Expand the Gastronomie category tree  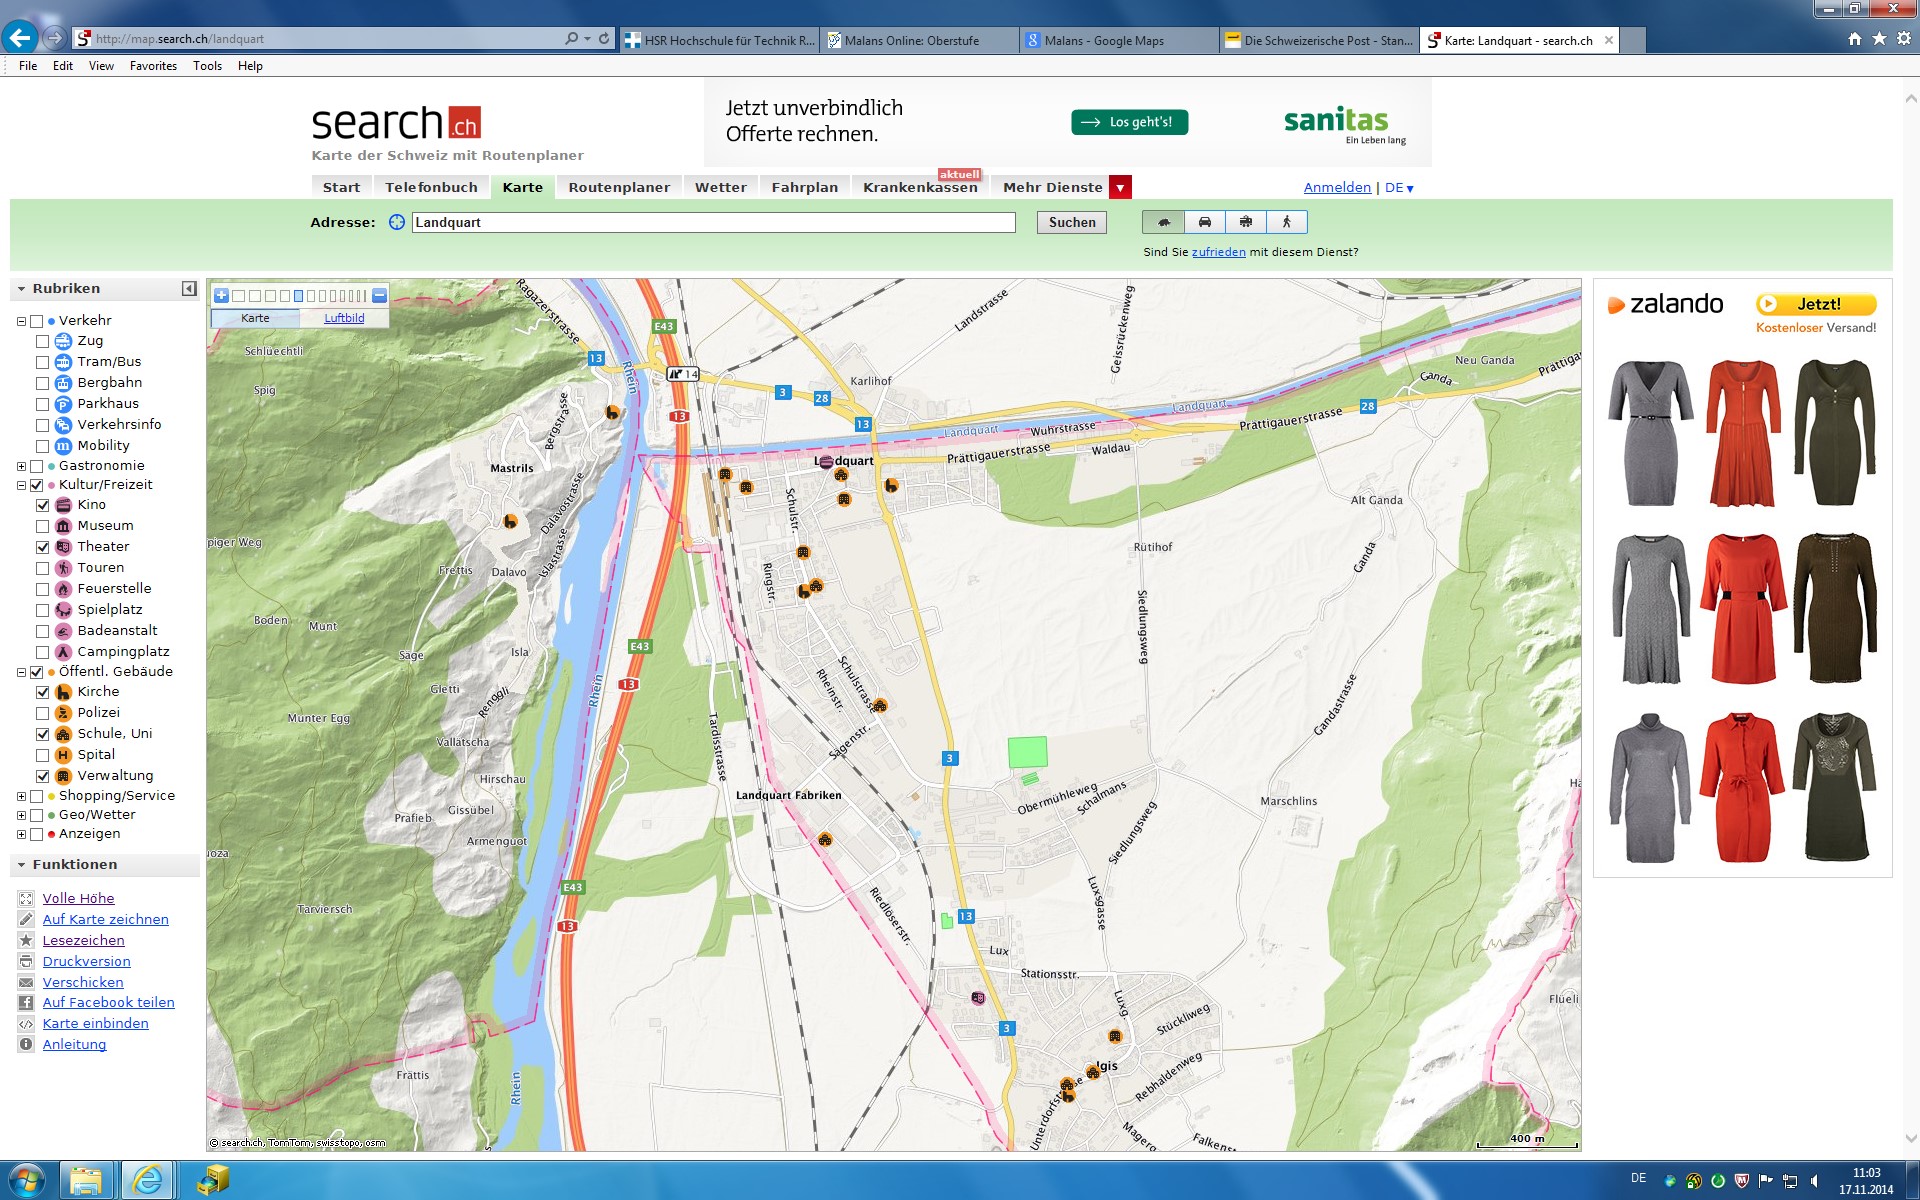(21, 466)
